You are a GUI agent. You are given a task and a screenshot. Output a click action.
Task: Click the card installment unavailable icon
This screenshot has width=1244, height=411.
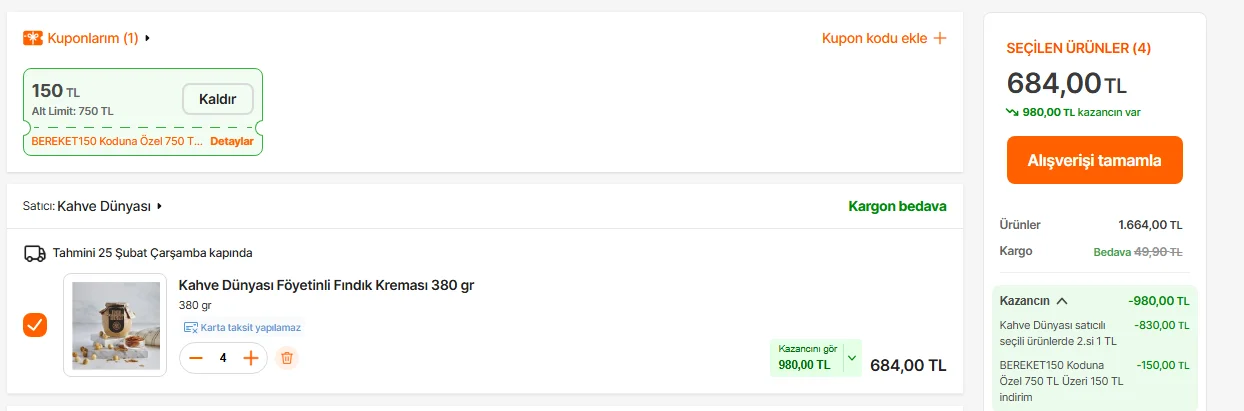pyautogui.click(x=190, y=328)
